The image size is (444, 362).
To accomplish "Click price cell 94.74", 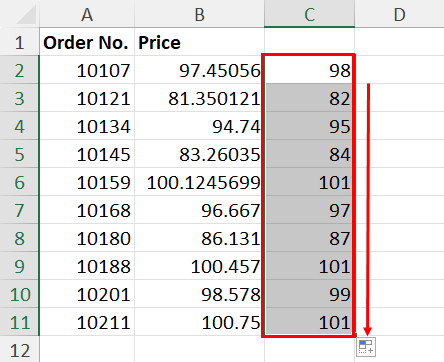I will [x=199, y=126].
